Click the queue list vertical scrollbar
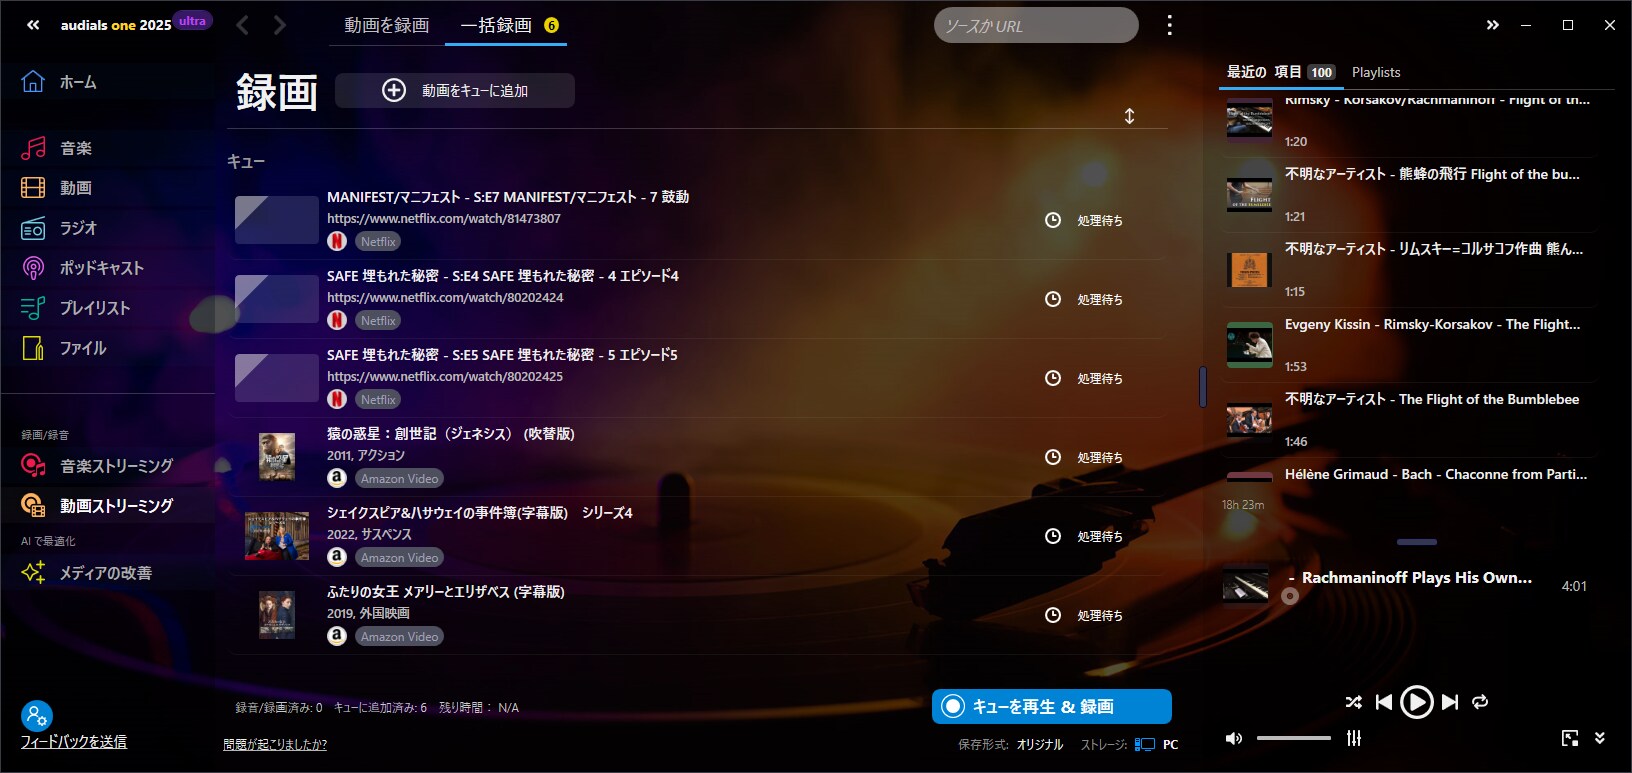This screenshot has height=773, width=1632. pyautogui.click(x=1202, y=386)
